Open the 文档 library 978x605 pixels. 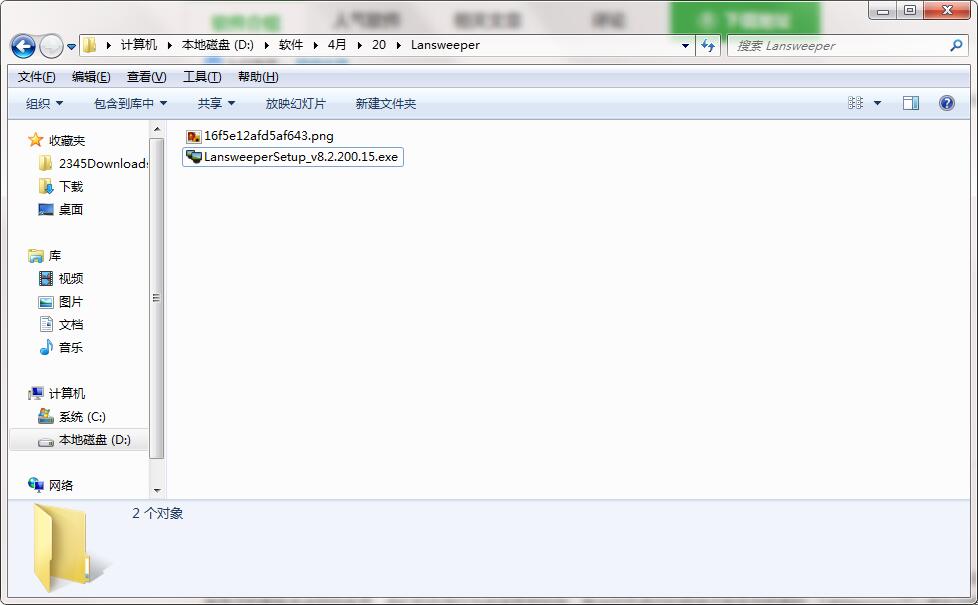point(61,324)
